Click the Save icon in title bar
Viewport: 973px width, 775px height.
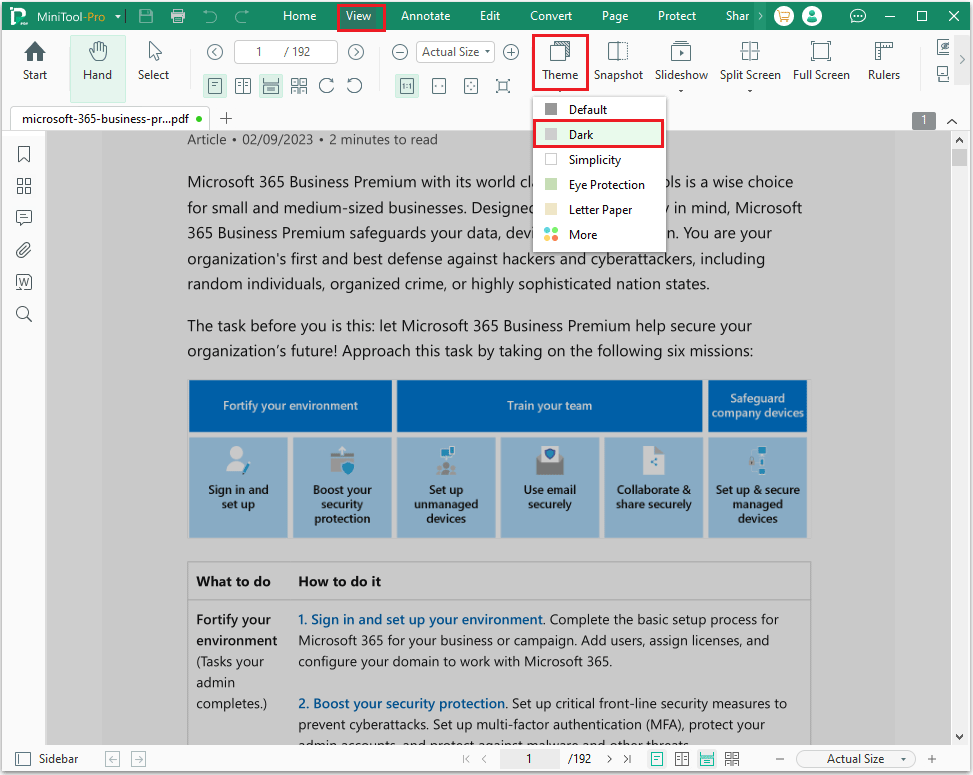tap(146, 16)
